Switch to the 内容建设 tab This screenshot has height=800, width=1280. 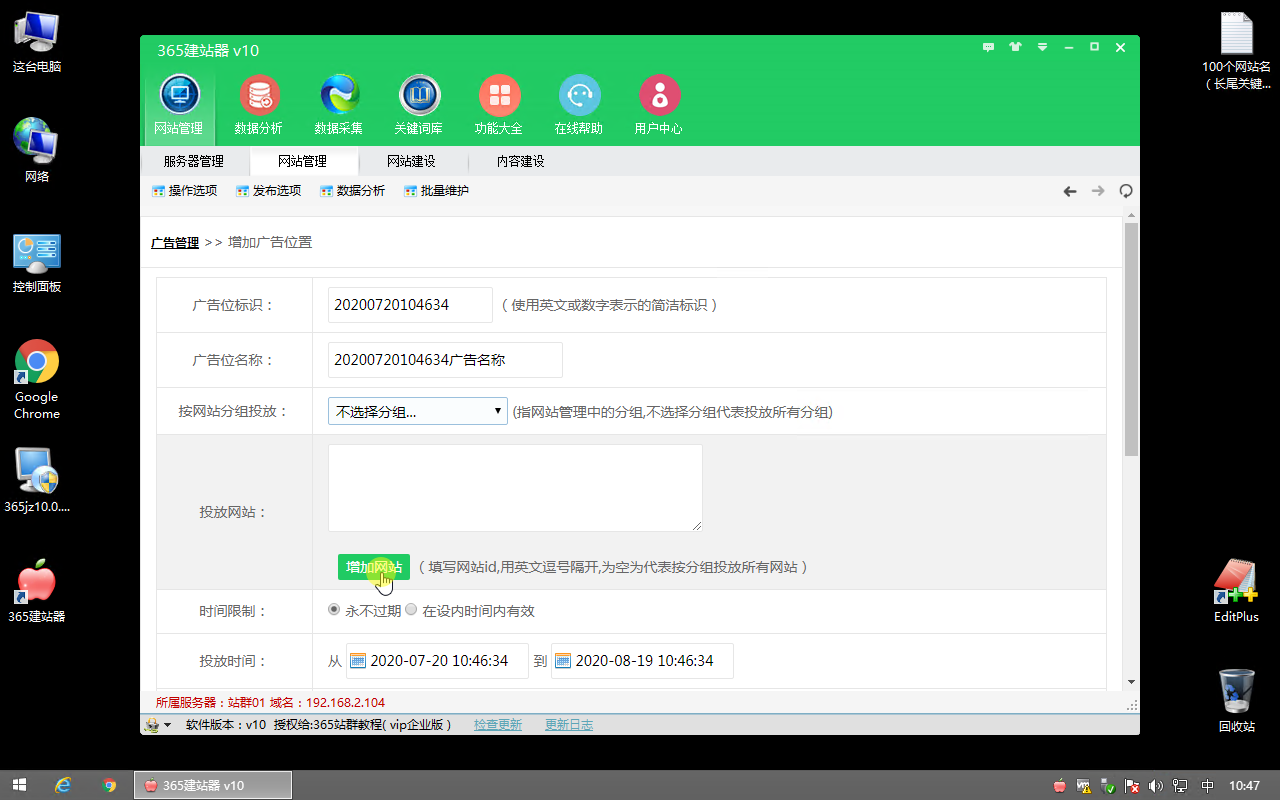point(520,161)
